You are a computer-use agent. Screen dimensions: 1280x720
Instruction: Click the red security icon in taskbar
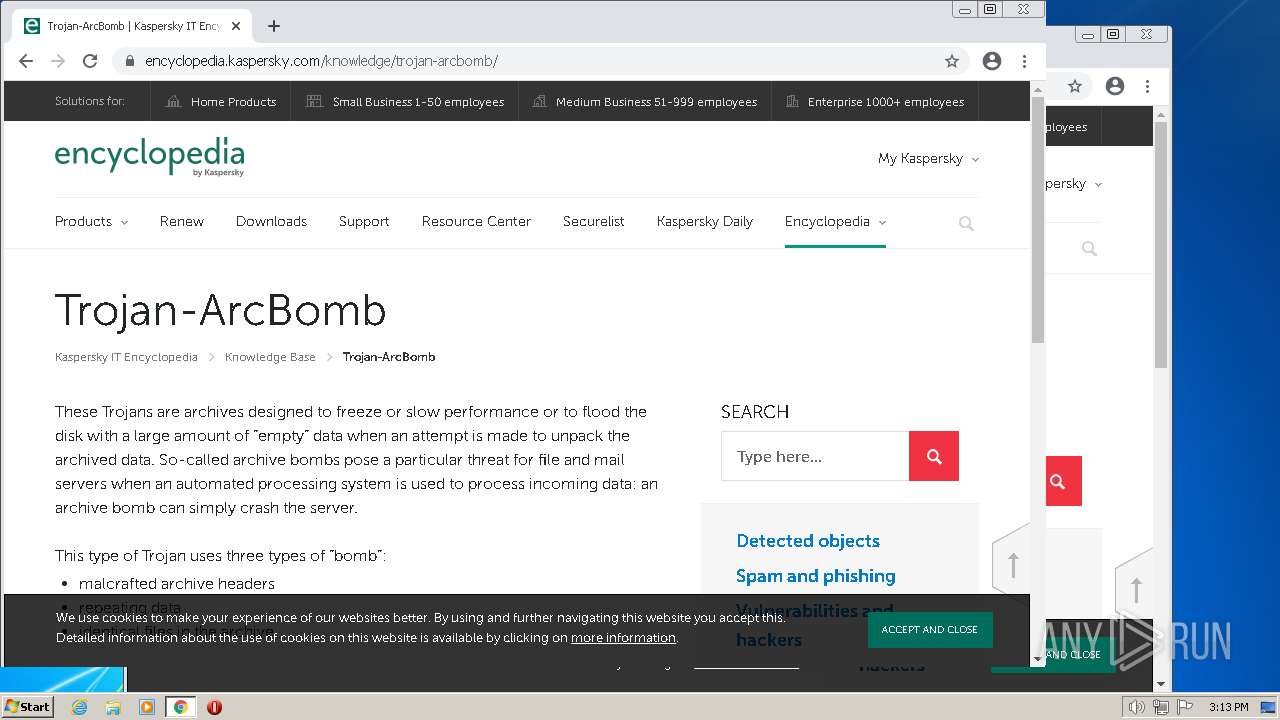(x=214, y=707)
